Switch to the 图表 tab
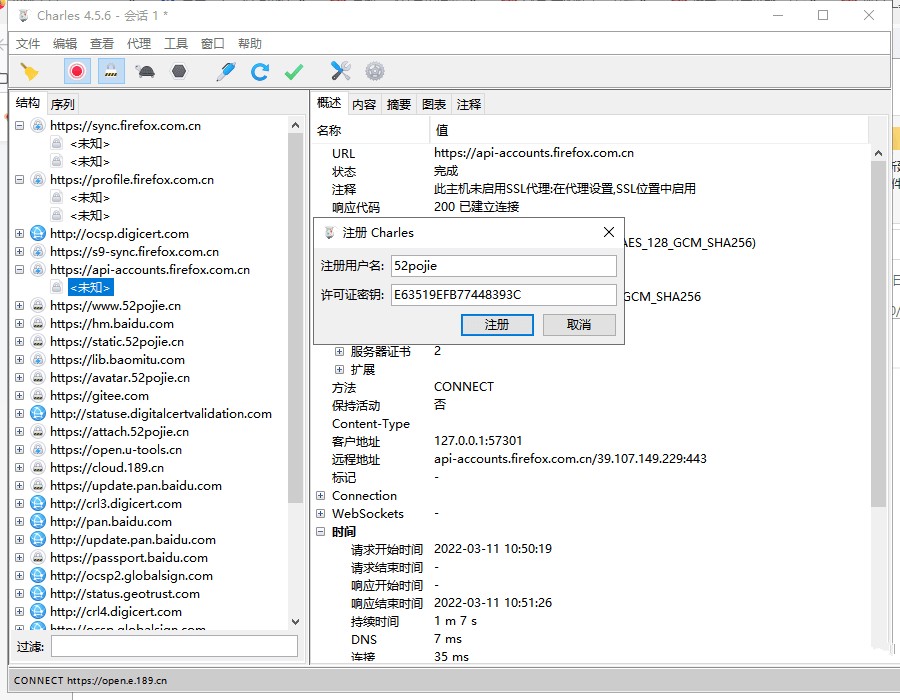 click(x=433, y=104)
